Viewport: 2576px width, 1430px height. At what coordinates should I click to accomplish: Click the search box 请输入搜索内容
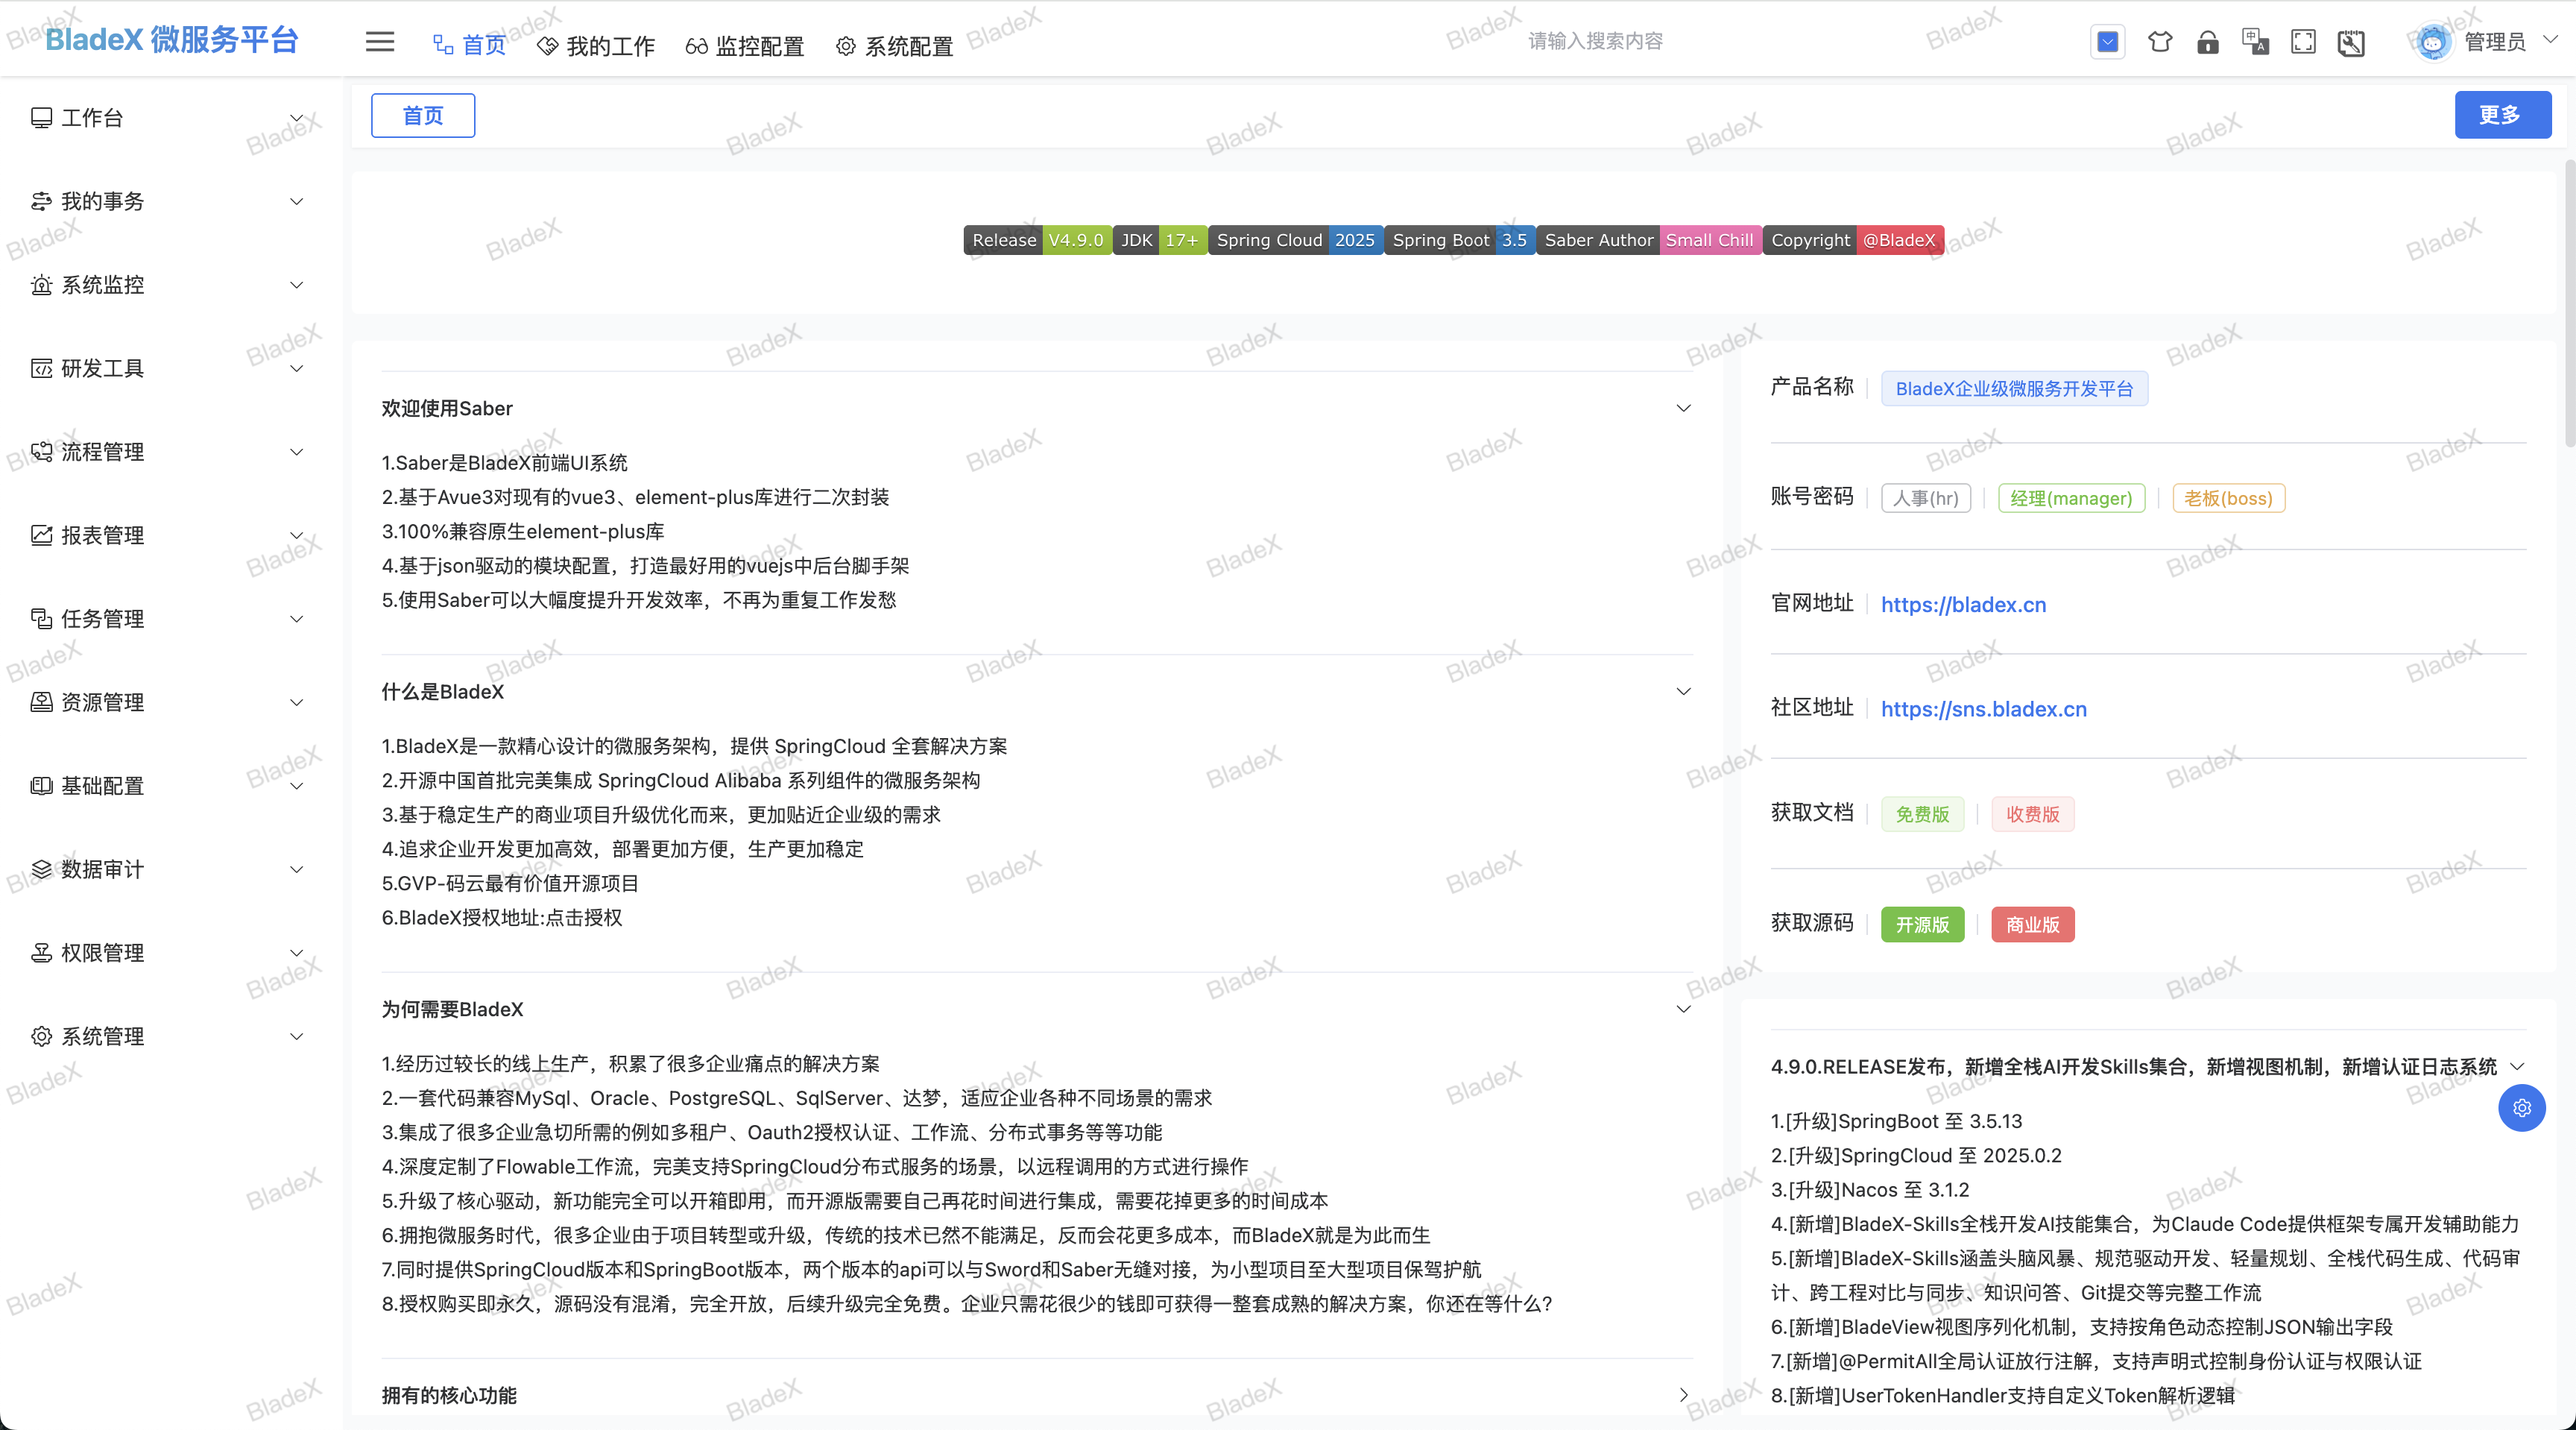tap(1595, 41)
